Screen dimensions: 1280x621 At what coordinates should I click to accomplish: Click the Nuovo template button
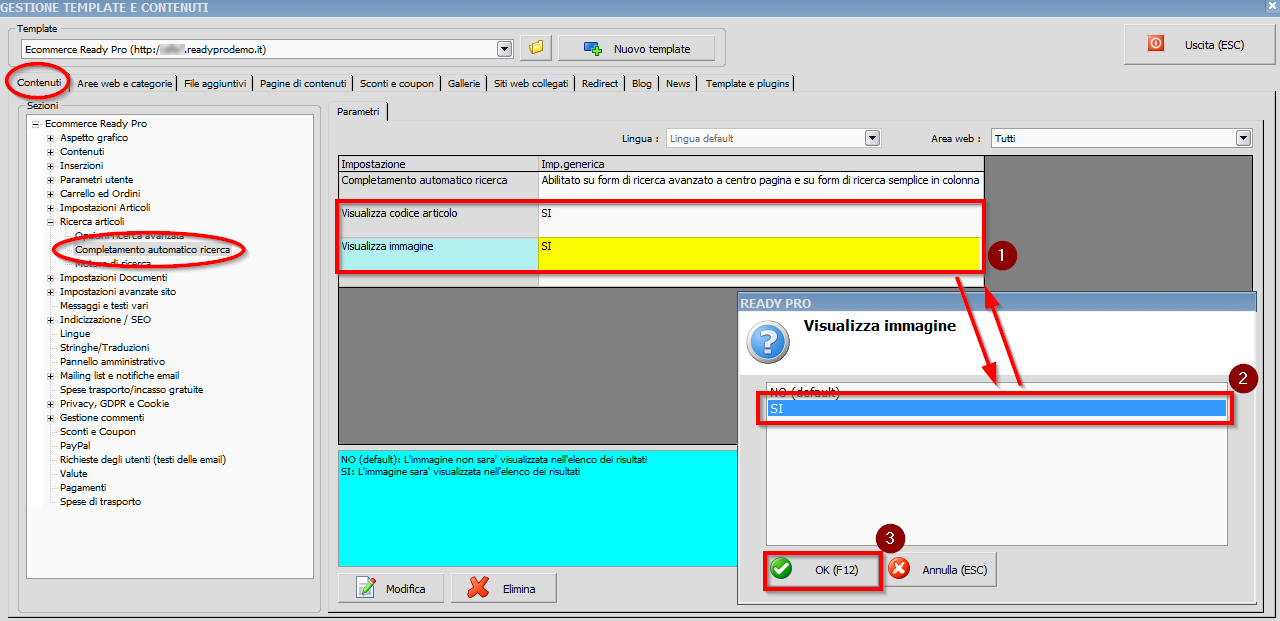[637, 48]
